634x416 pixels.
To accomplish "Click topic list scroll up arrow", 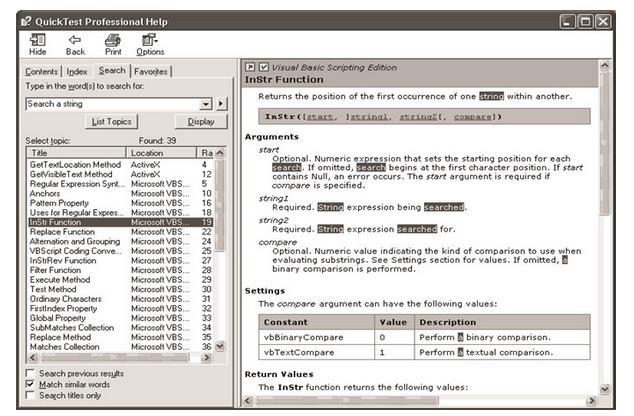I will tap(220, 153).
